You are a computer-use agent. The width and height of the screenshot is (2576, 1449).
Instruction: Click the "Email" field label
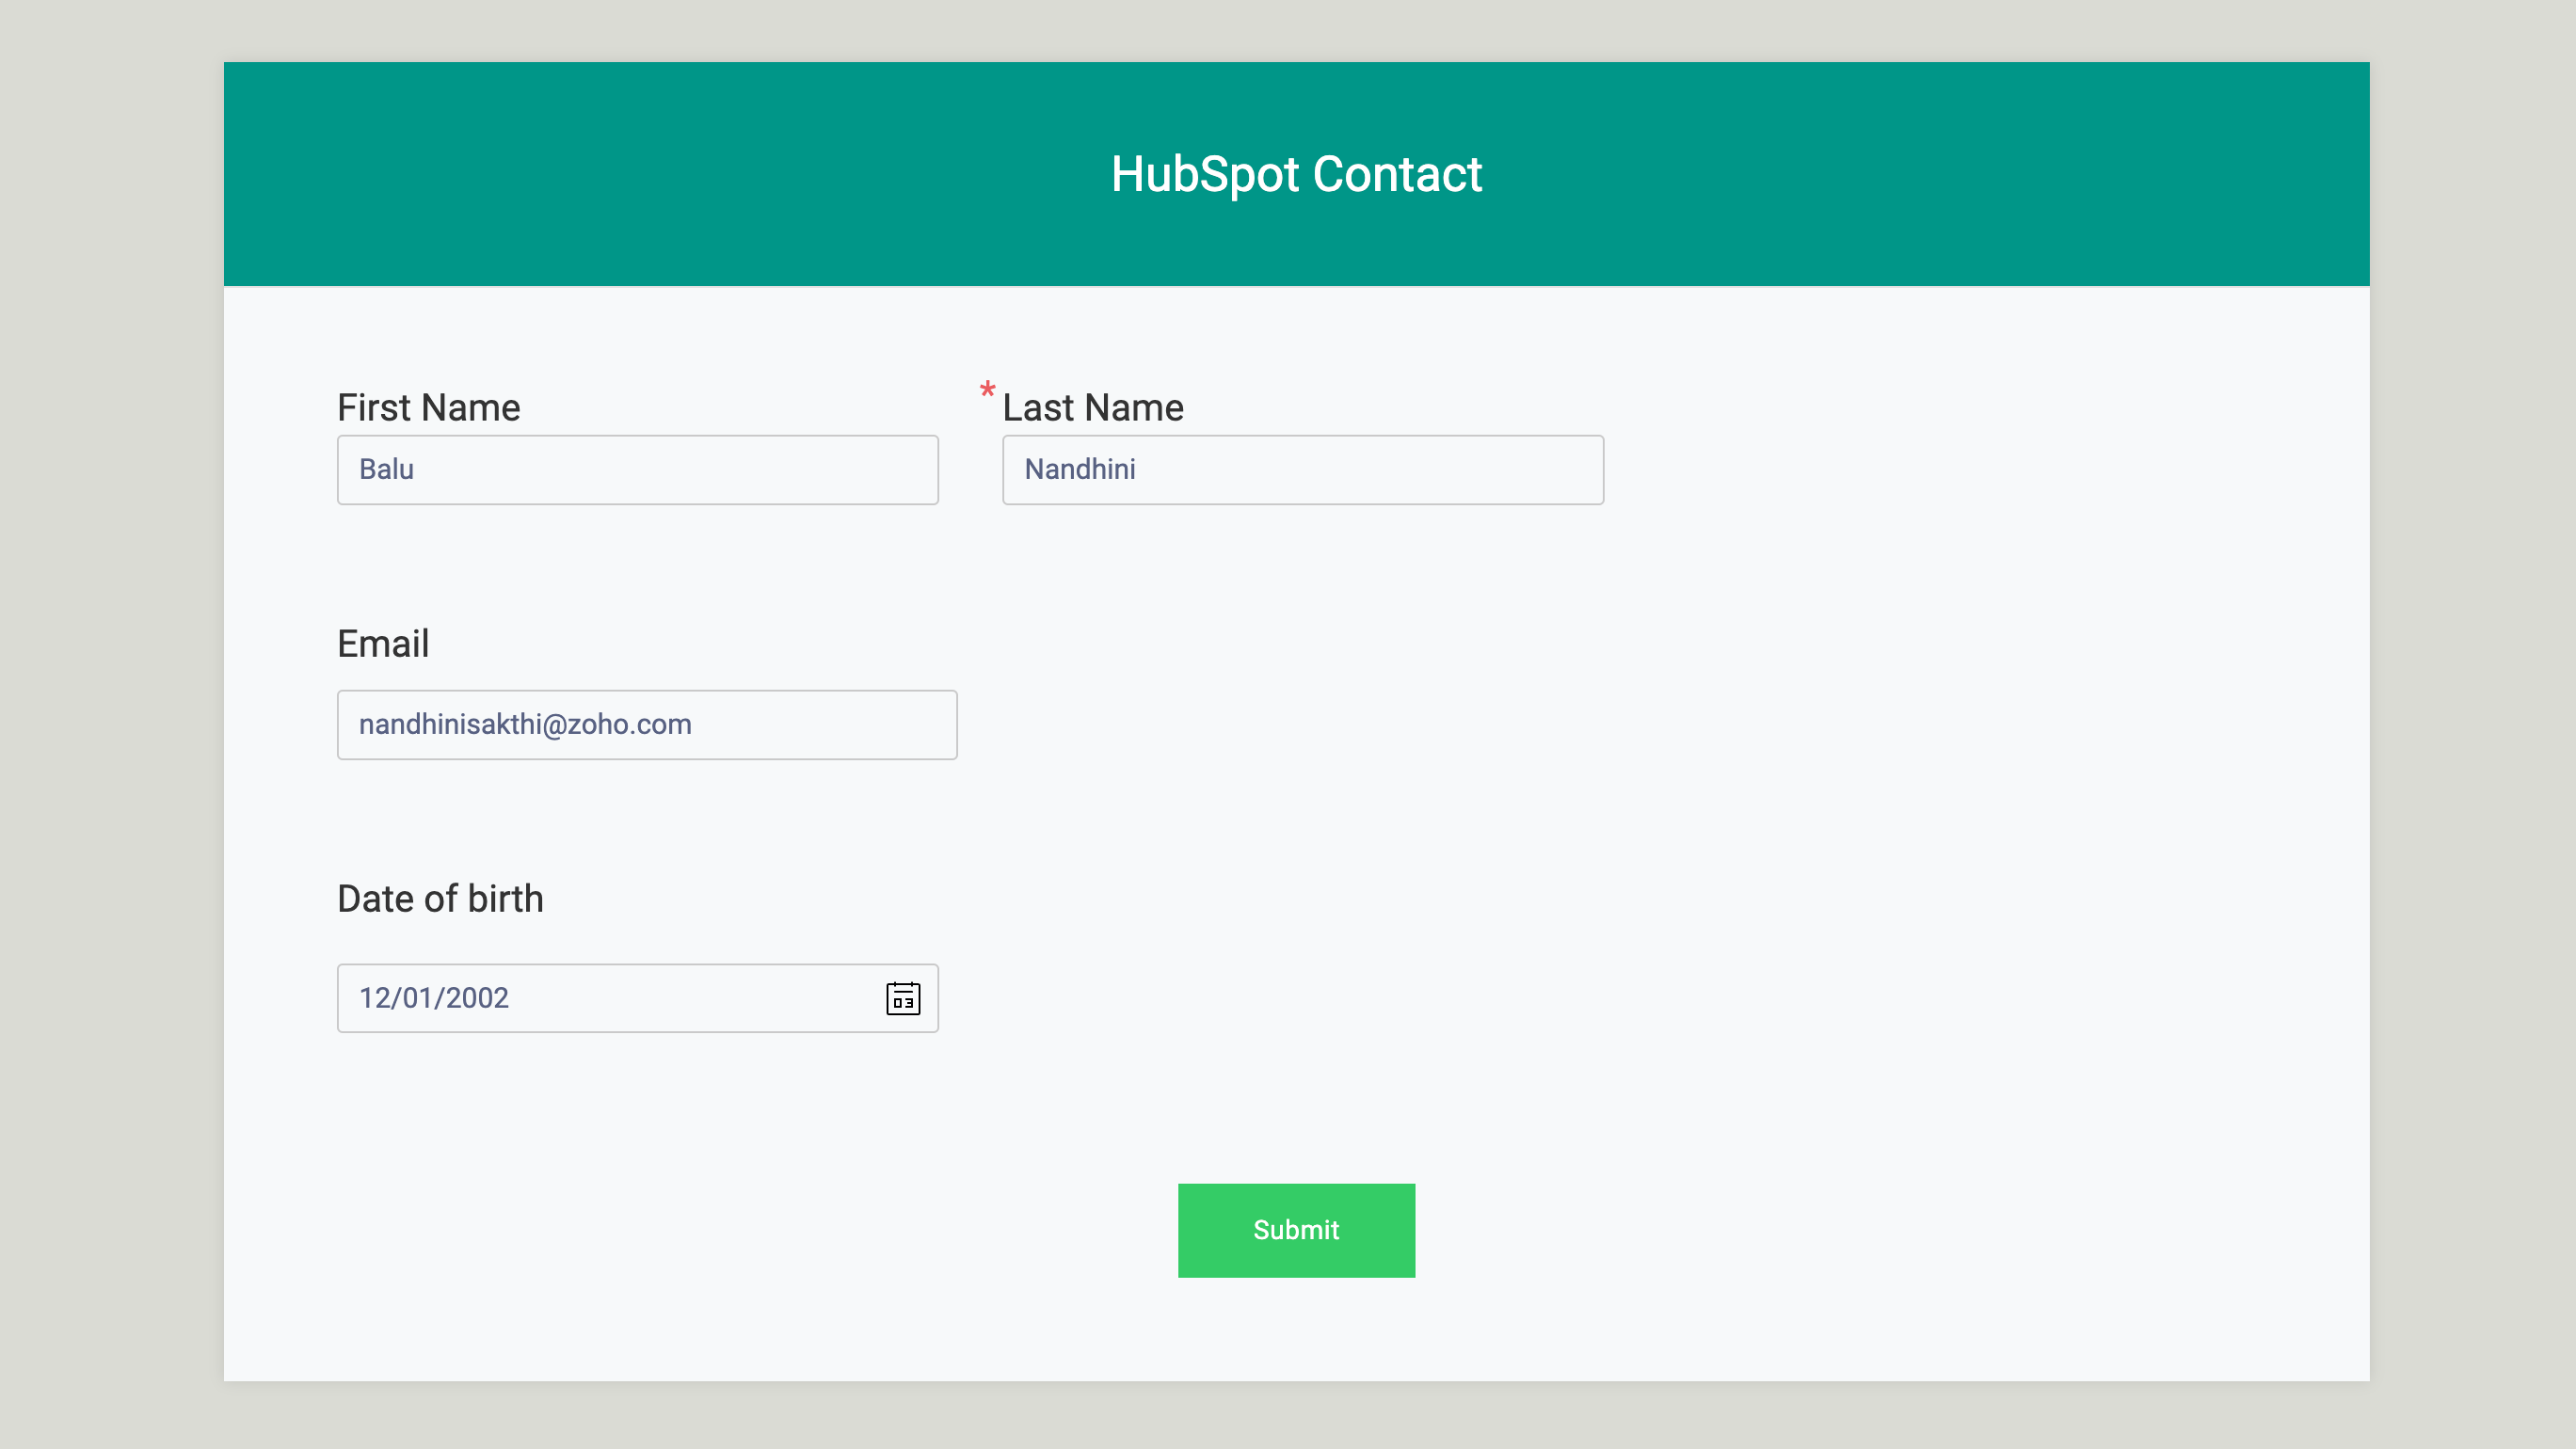(x=383, y=644)
